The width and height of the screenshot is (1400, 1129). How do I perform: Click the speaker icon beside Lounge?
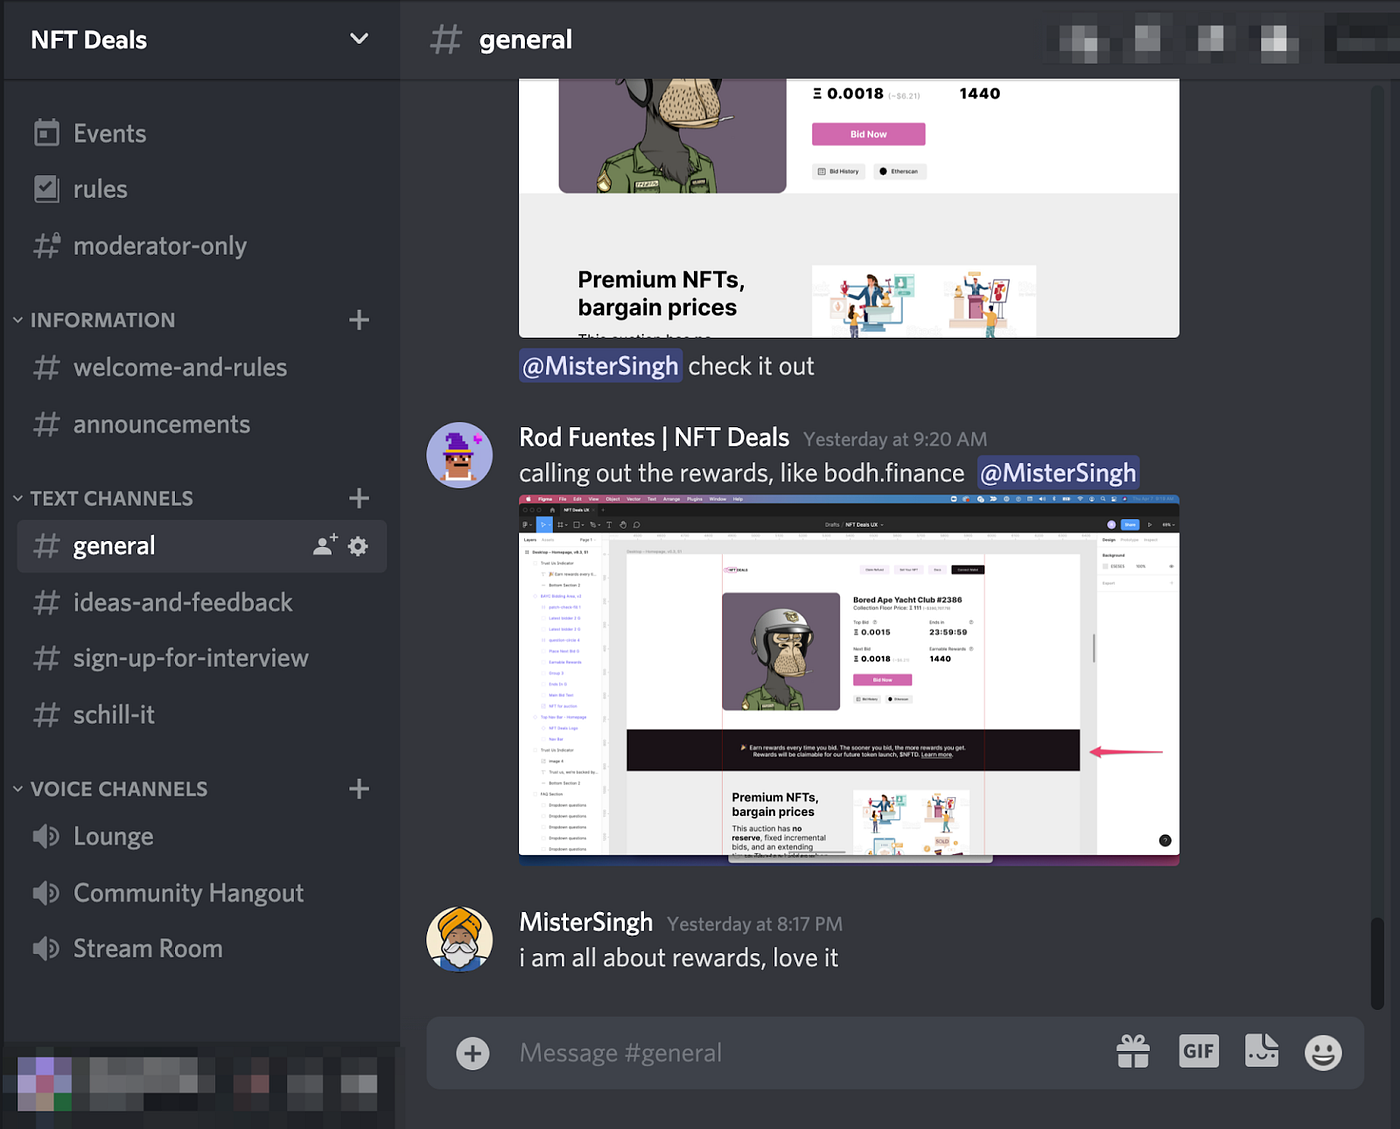click(46, 836)
